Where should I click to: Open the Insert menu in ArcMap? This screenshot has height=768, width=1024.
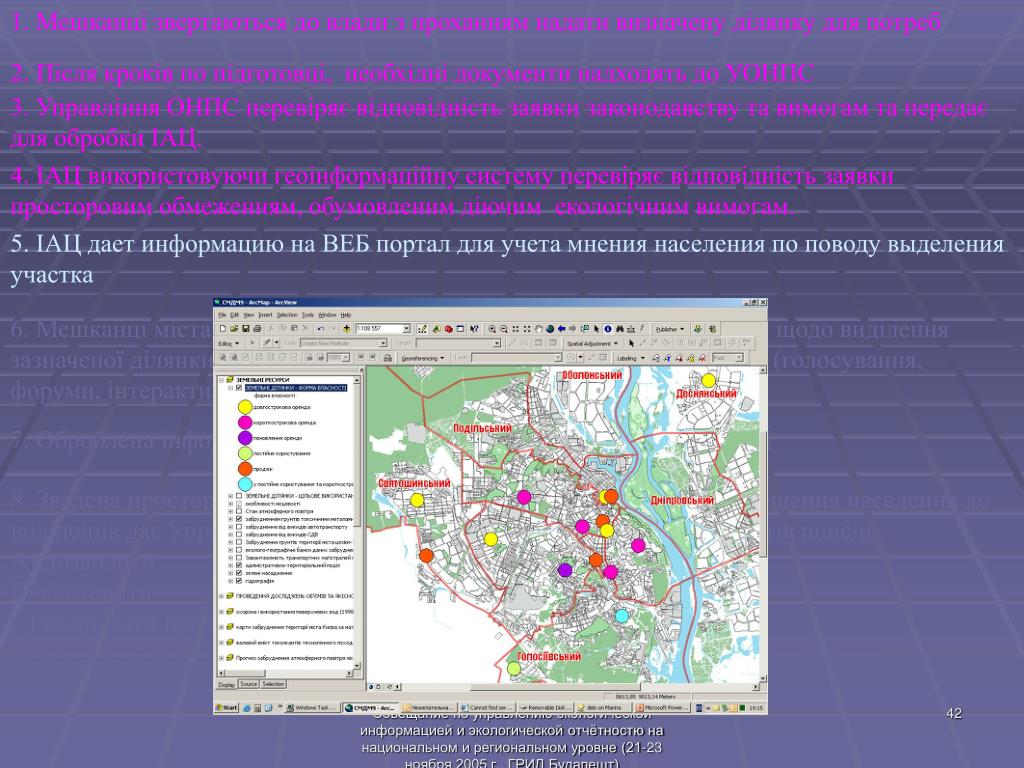pyautogui.click(x=265, y=315)
